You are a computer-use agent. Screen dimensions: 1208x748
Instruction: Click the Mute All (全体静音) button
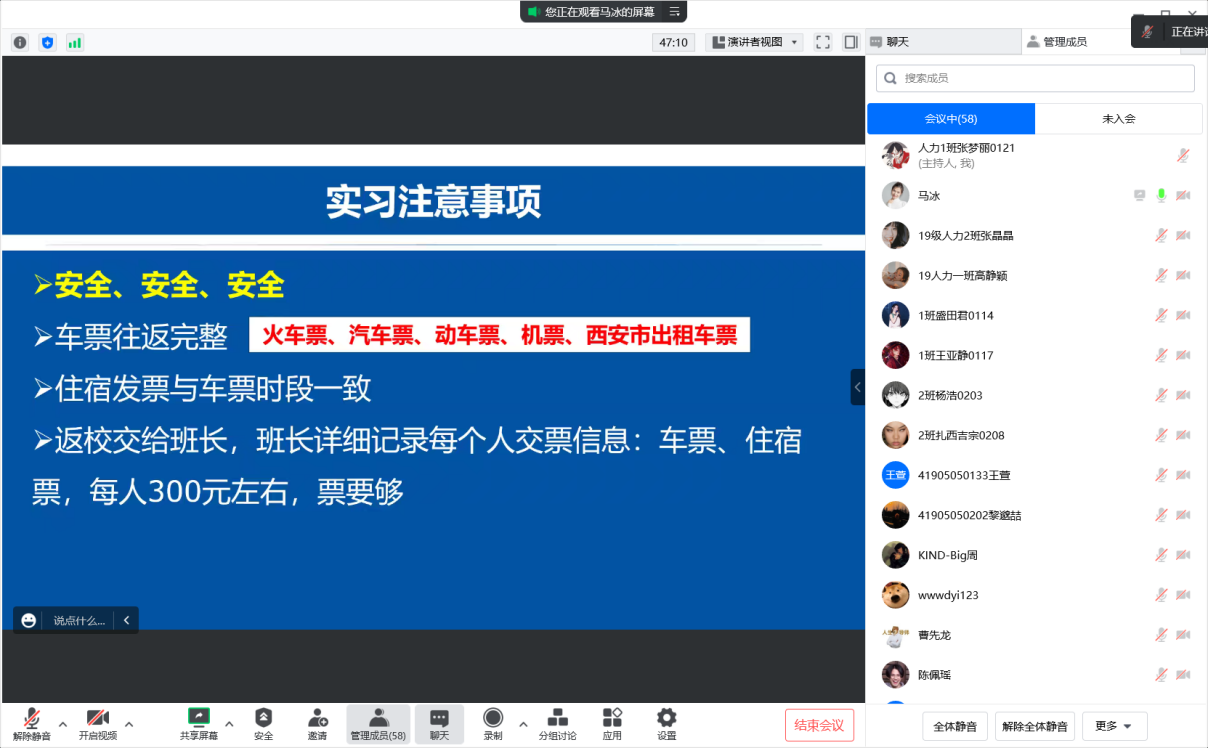tap(955, 726)
